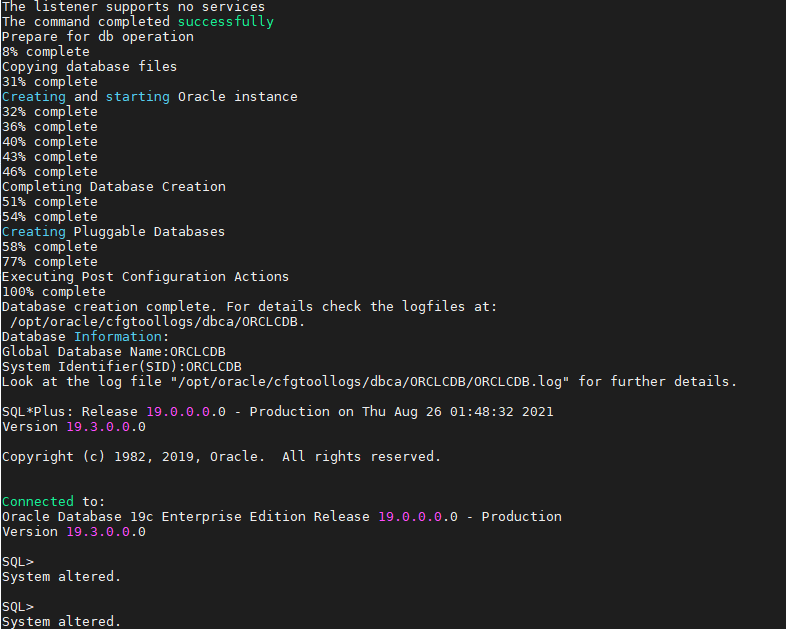Click the SQL*Plus release banner line
The image size is (786, 629).
pyautogui.click(x=278, y=412)
